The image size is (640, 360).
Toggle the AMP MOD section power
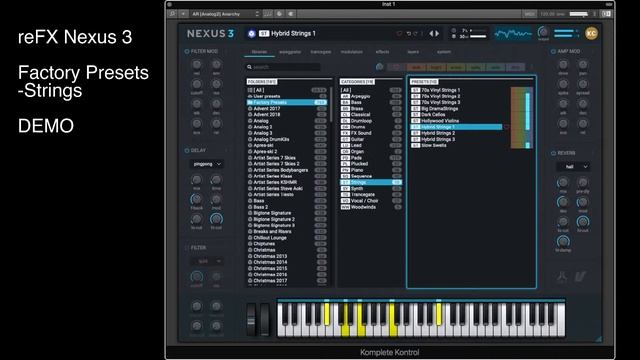click(553, 51)
